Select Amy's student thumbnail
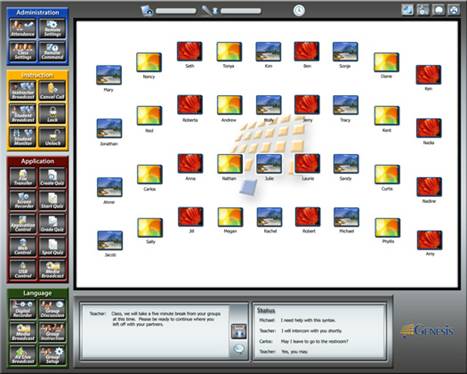467x374 pixels. tap(430, 240)
